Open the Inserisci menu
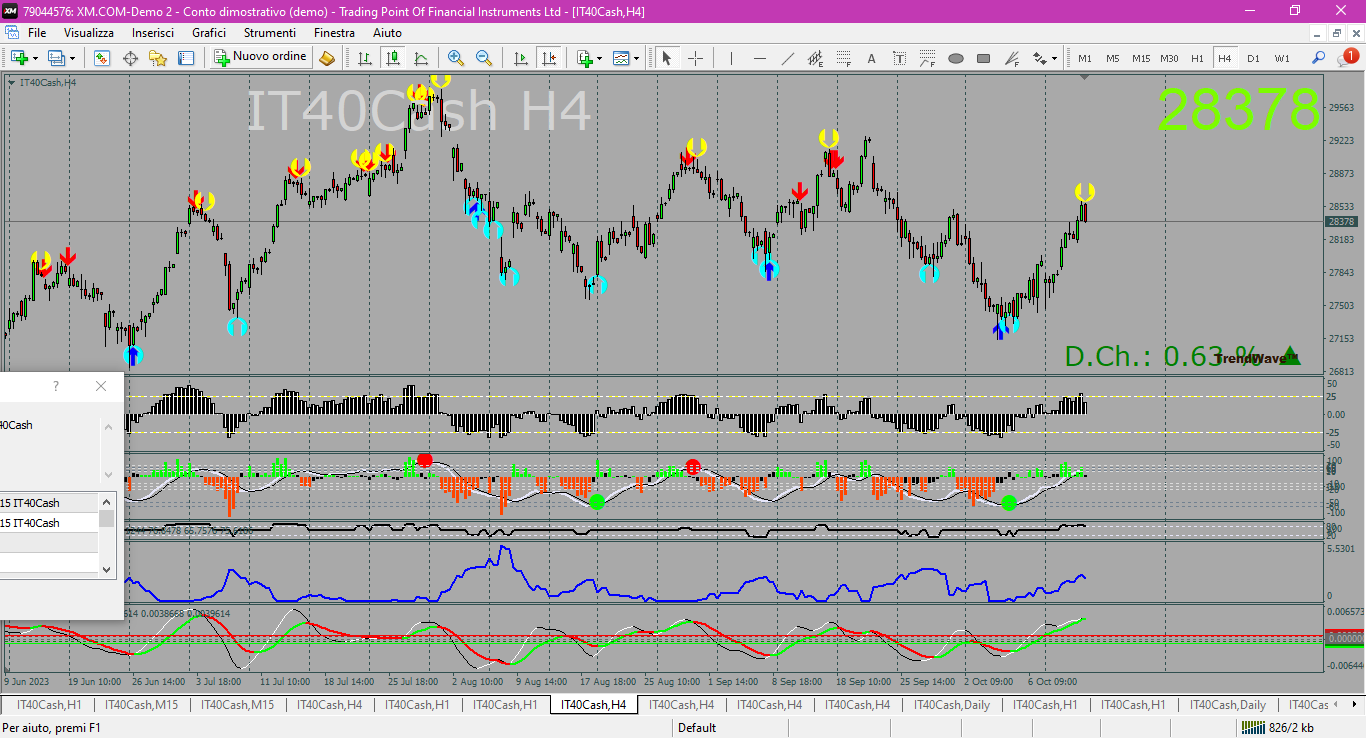 pyautogui.click(x=153, y=33)
